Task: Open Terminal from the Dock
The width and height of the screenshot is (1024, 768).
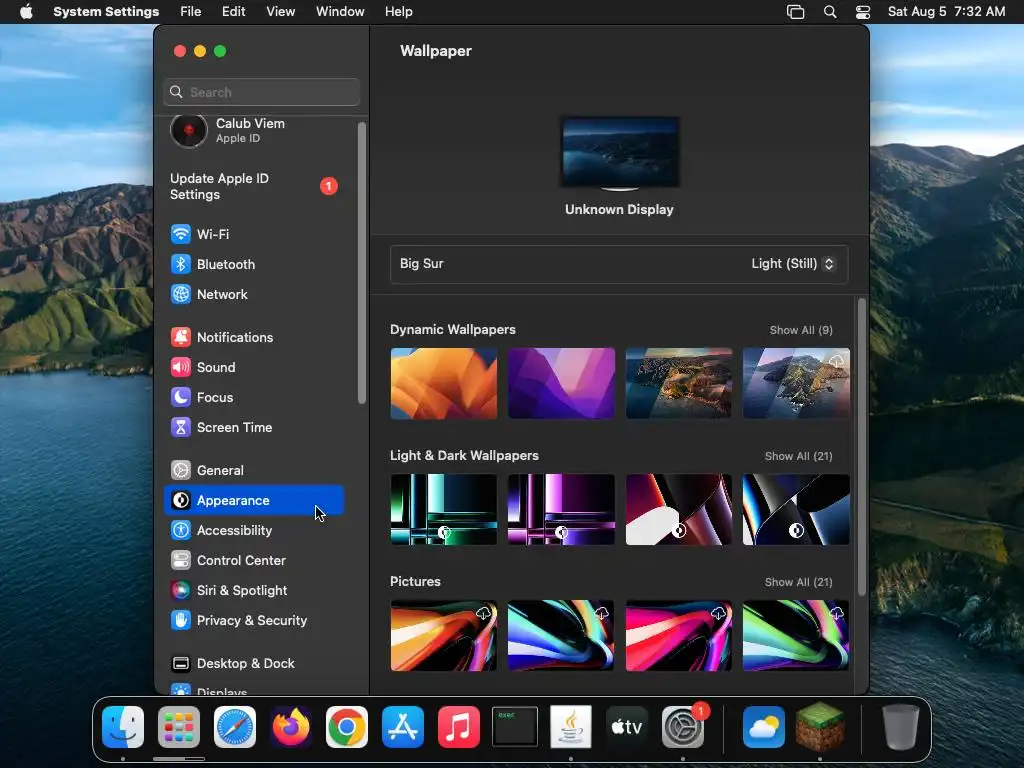Action: [x=515, y=727]
